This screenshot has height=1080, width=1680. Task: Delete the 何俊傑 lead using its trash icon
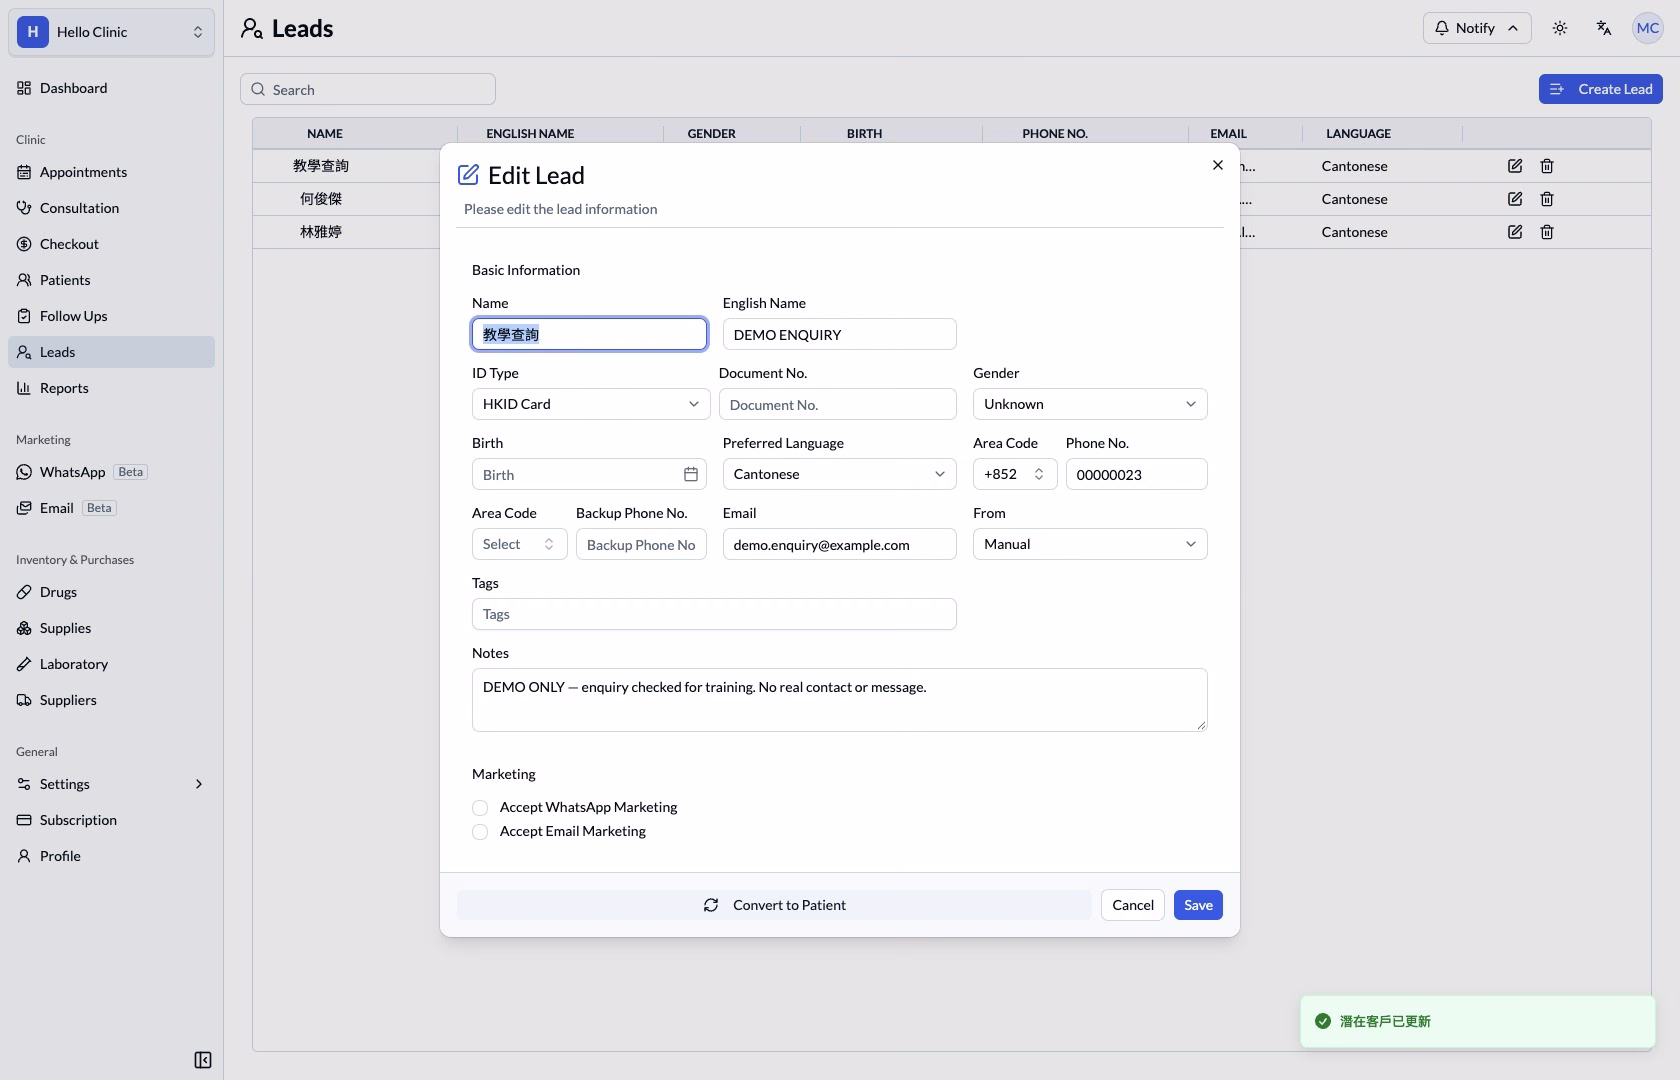pyautogui.click(x=1547, y=199)
